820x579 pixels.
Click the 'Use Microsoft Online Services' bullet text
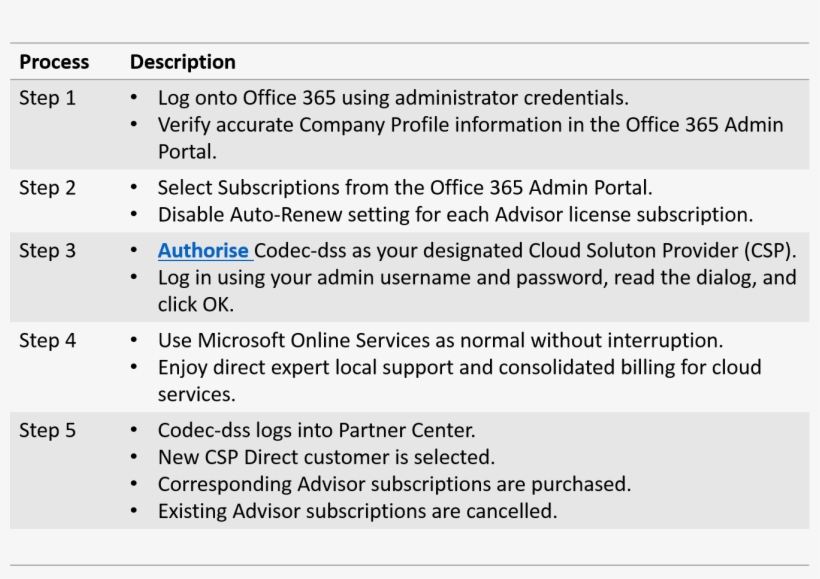[x=440, y=341]
